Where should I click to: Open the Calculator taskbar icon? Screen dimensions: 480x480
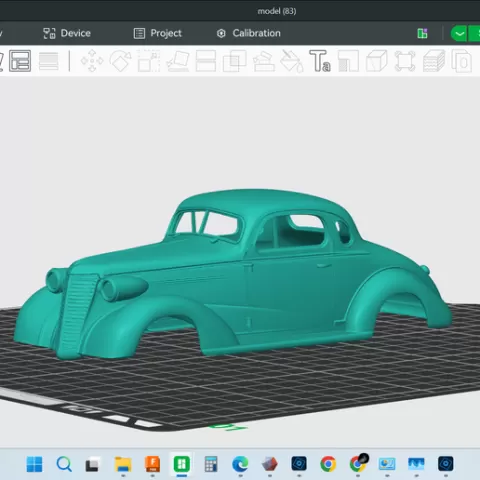(x=211, y=464)
